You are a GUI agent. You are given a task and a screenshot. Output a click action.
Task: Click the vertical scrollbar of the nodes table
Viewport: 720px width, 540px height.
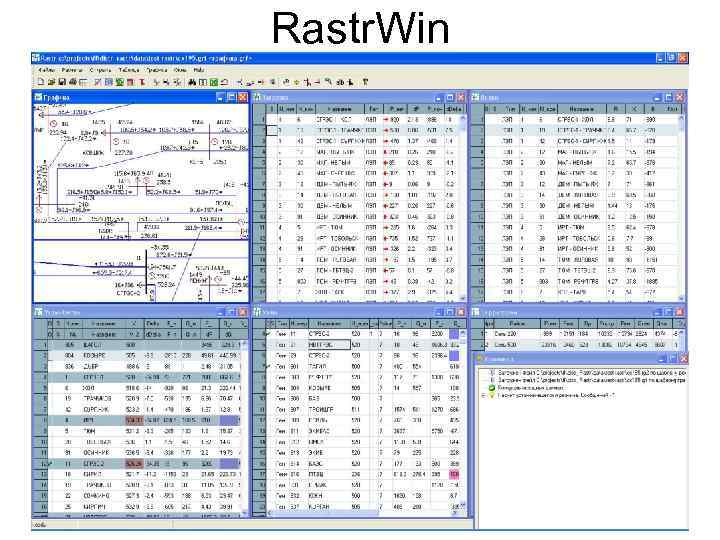pyautogui.click(x=244, y=427)
